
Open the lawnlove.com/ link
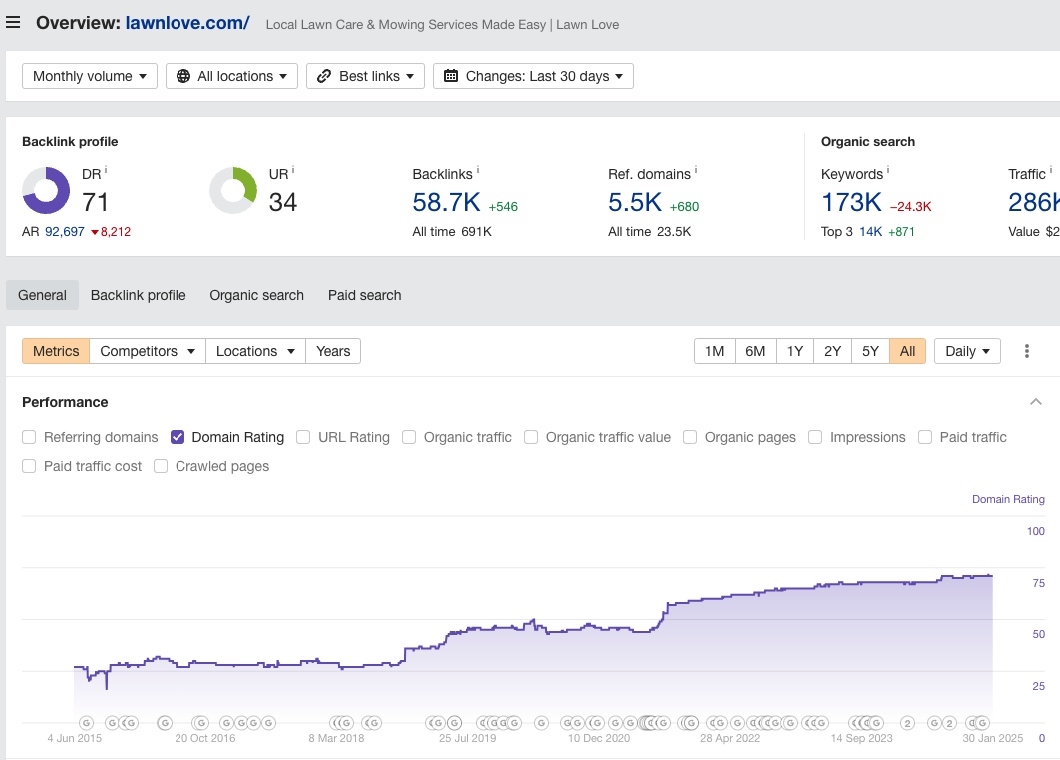pos(187,23)
